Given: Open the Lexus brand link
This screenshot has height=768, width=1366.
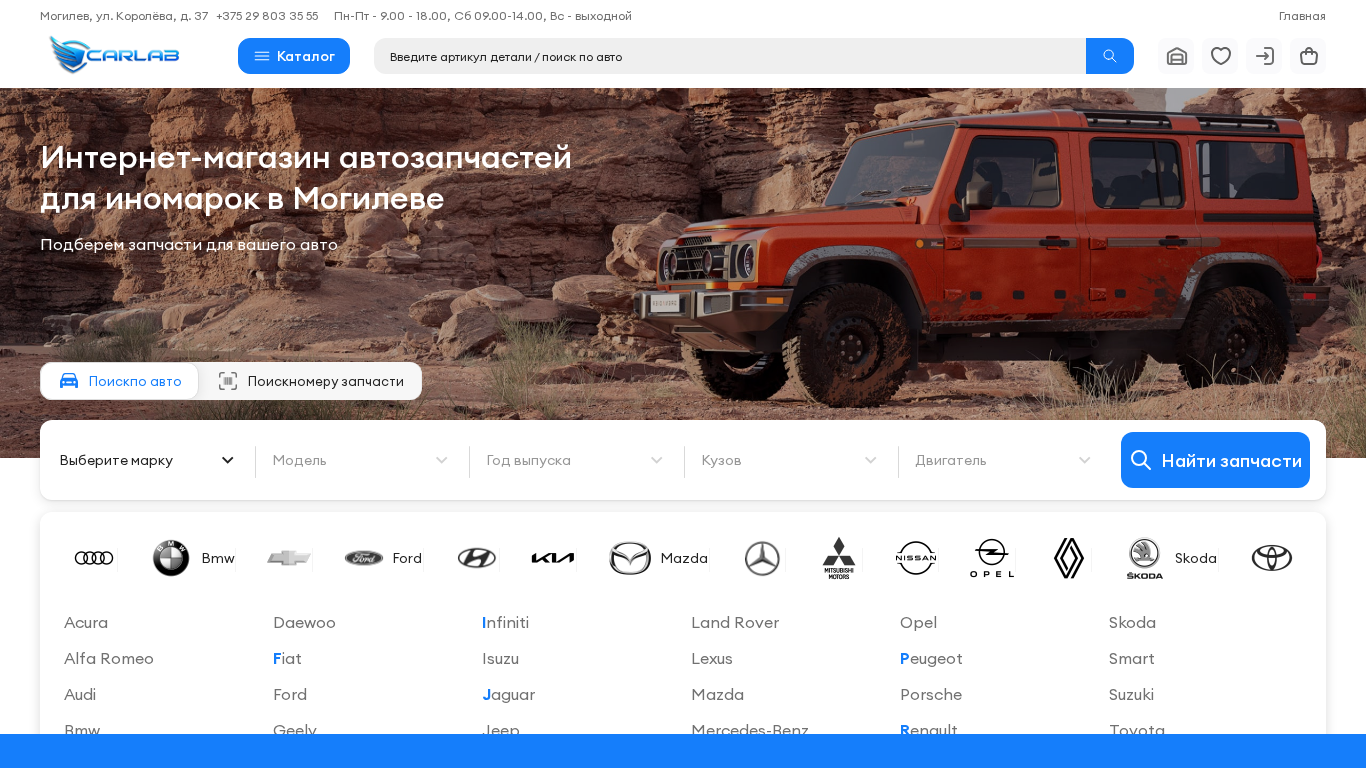Looking at the screenshot, I should click(x=712, y=658).
